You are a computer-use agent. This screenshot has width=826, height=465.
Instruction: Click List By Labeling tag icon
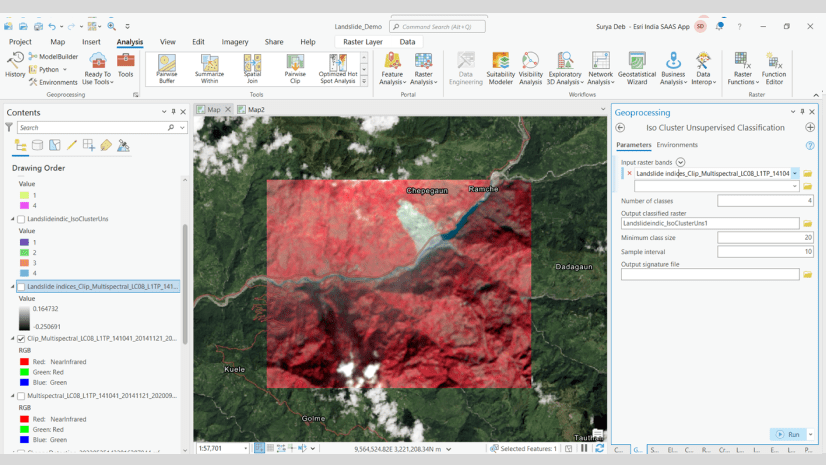pos(106,145)
